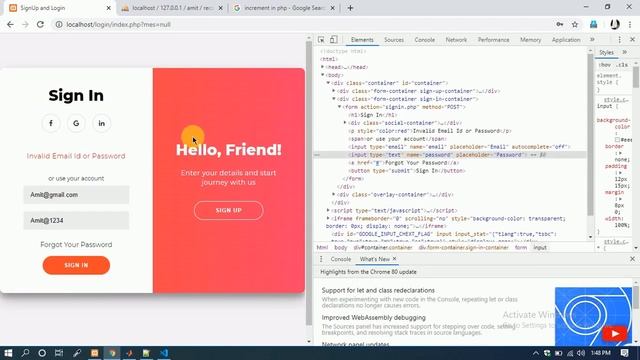This screenshot has width=640, height=360.
Task: Click the LinkedIn sign-in icon
Action: (x=101, y=123)
